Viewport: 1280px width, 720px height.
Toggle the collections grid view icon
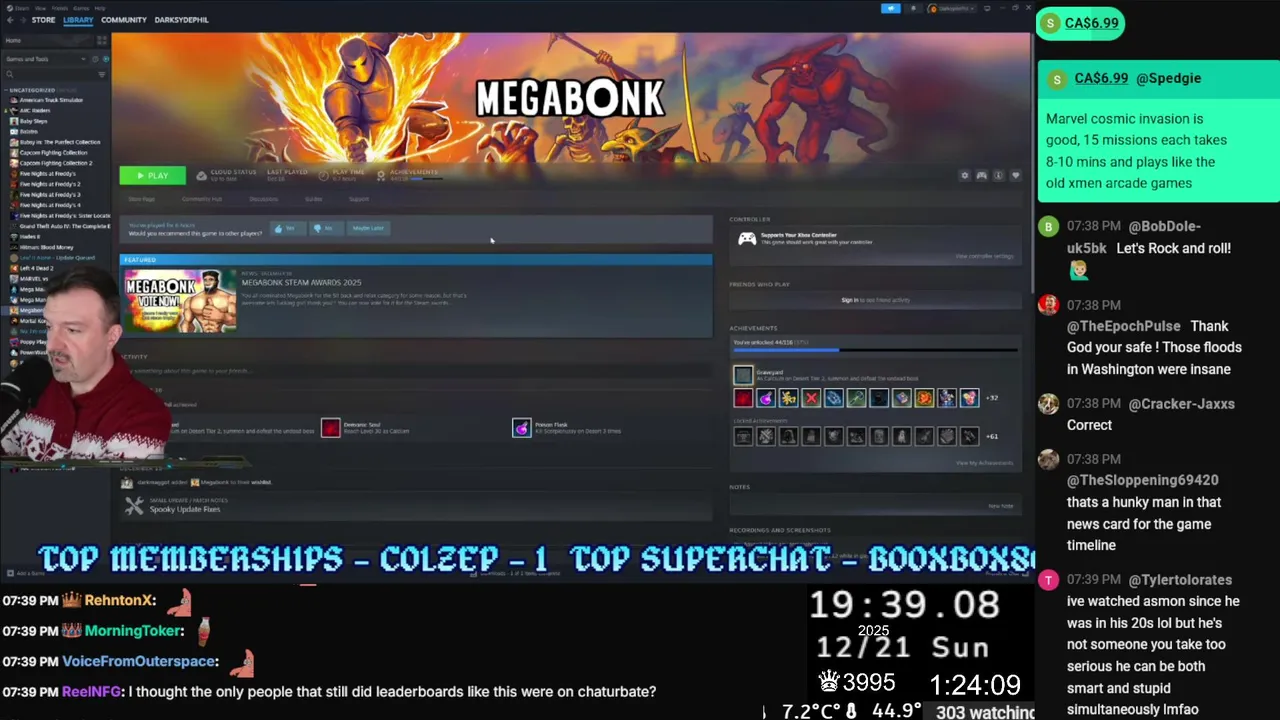(102, 41)
